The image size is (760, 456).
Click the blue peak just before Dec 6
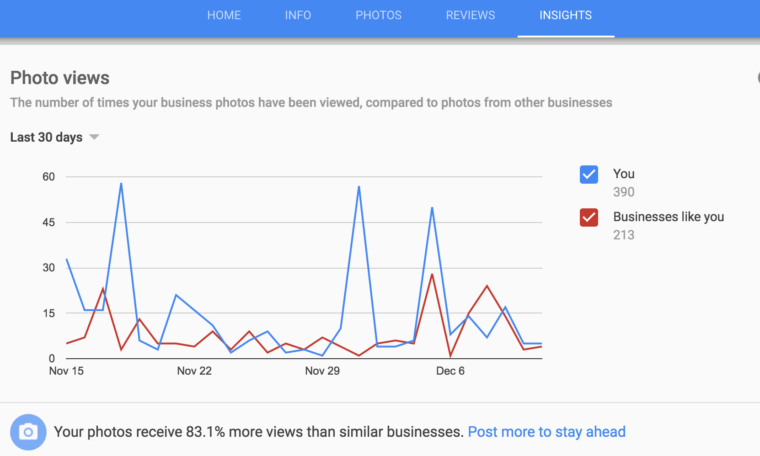(432, 208)
